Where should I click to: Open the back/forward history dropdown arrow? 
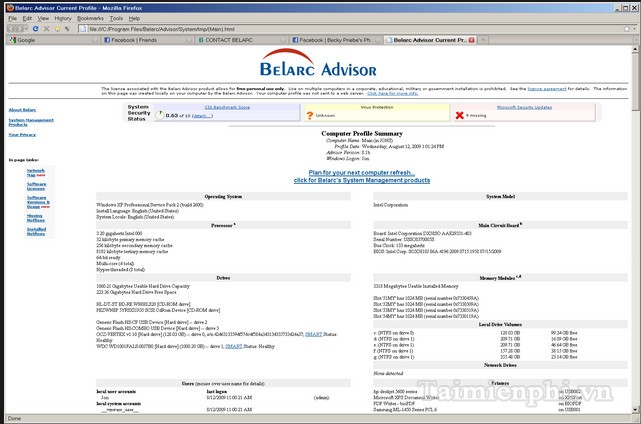[x=27, y=29]
